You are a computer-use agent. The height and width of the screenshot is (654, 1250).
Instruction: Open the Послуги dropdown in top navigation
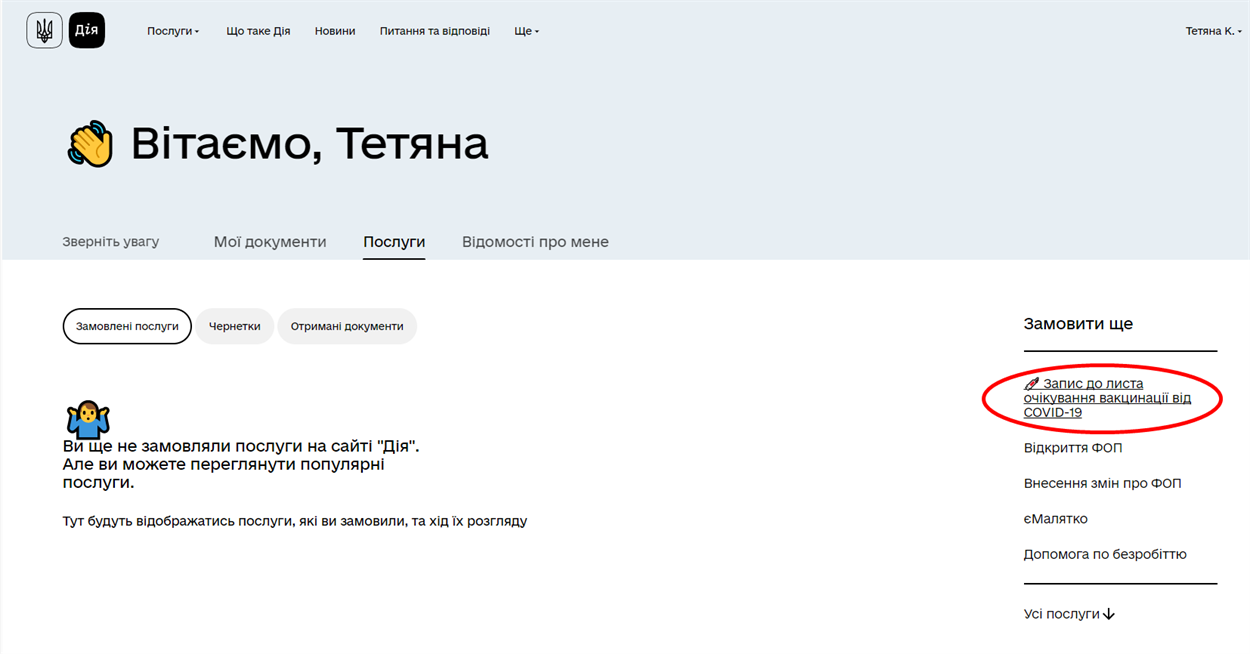coord(172,31)
